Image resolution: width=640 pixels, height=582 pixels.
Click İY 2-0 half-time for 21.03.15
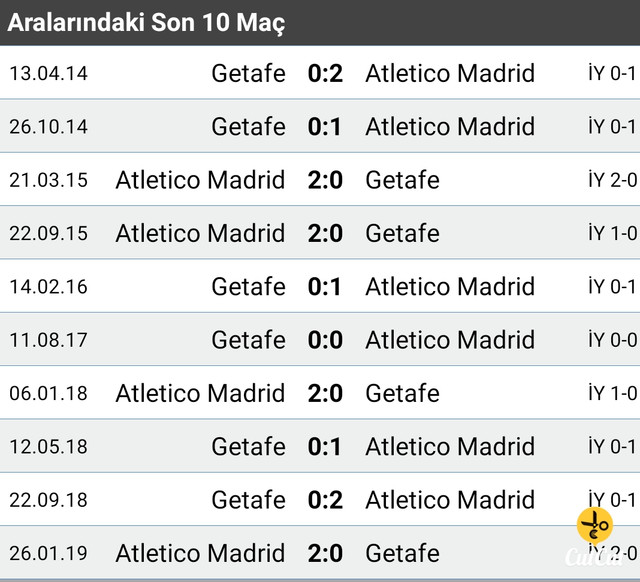coord(613,180)
